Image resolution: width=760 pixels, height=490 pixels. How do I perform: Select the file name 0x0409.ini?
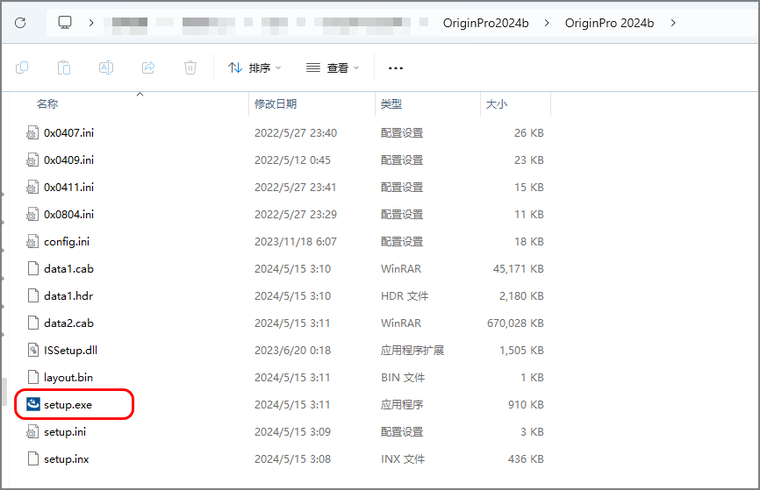tap(69, 160)
